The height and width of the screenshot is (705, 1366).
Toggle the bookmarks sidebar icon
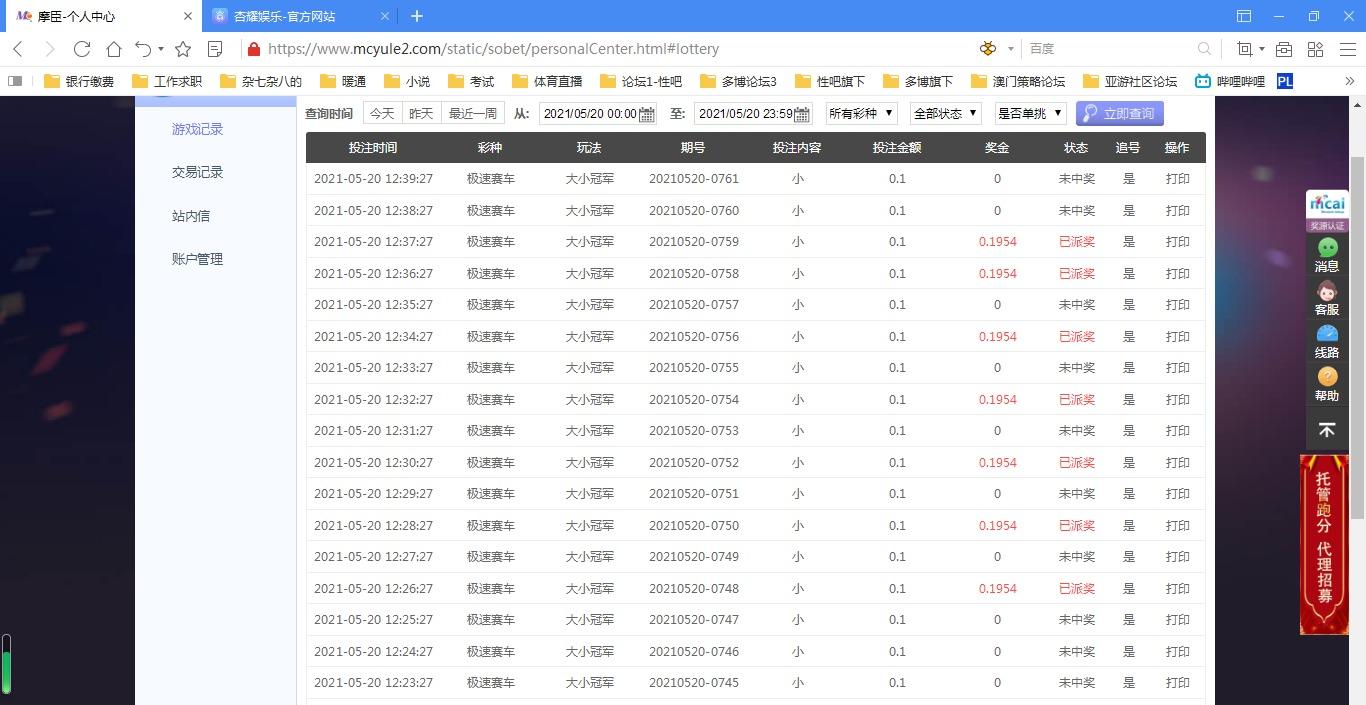coord(15,81)
